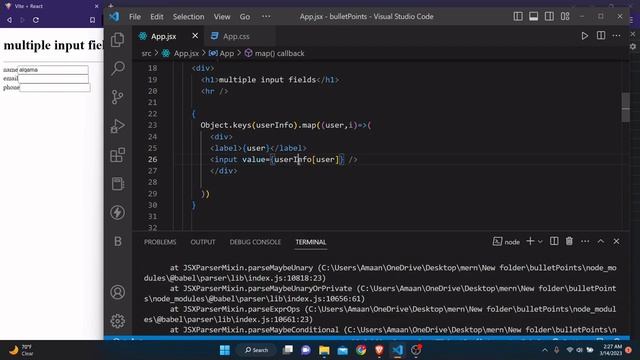Open the Thunder Client lightning icon
The width and height of the screenshot is (640, 360).
coord(118,213)
